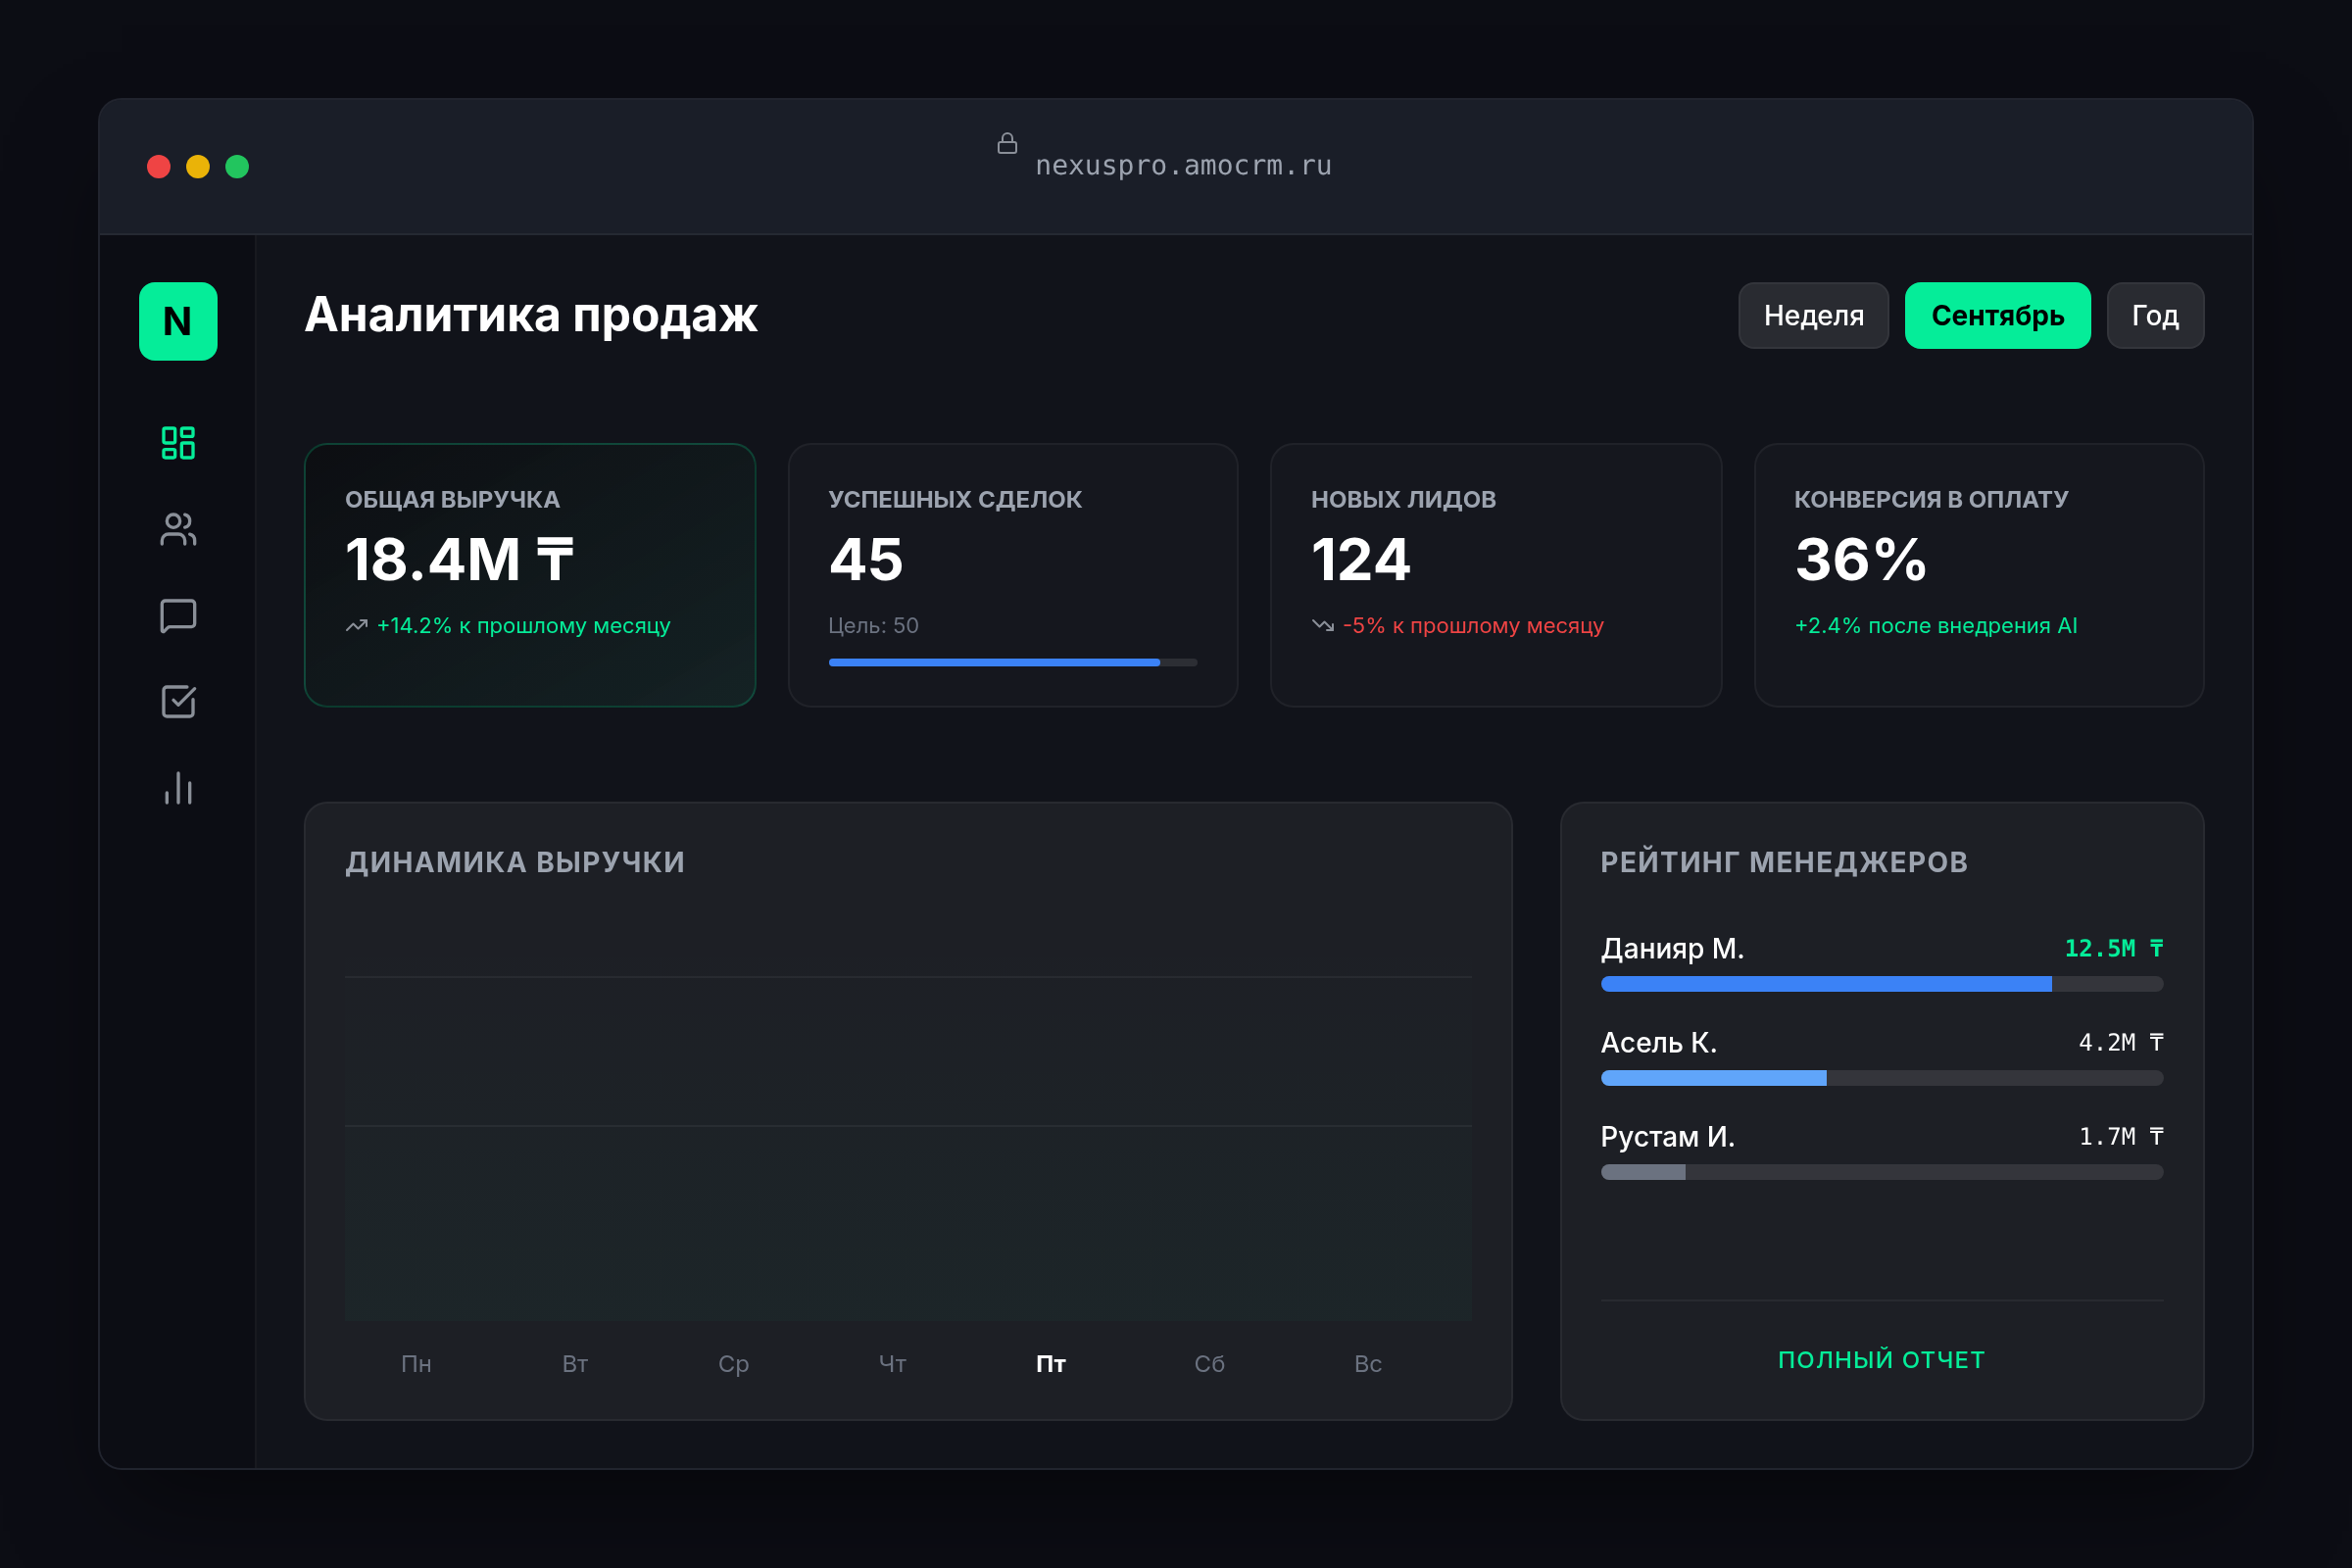Screen dimensions: 2352x1568
Task: Select the Сентябрь period tab
Action: click(x=1997, y=316)
